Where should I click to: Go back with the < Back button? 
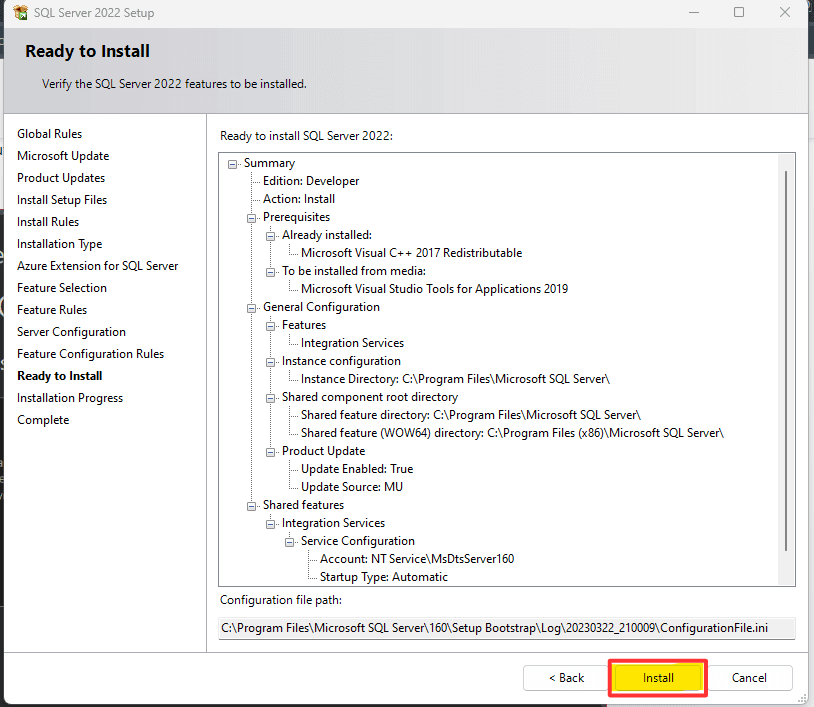[x=566, y=678]
